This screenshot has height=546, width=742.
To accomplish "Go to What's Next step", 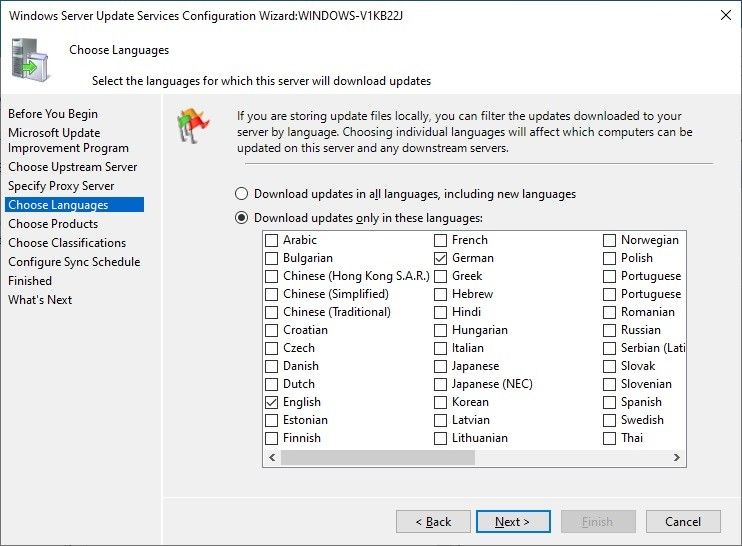I will [40, 299].
